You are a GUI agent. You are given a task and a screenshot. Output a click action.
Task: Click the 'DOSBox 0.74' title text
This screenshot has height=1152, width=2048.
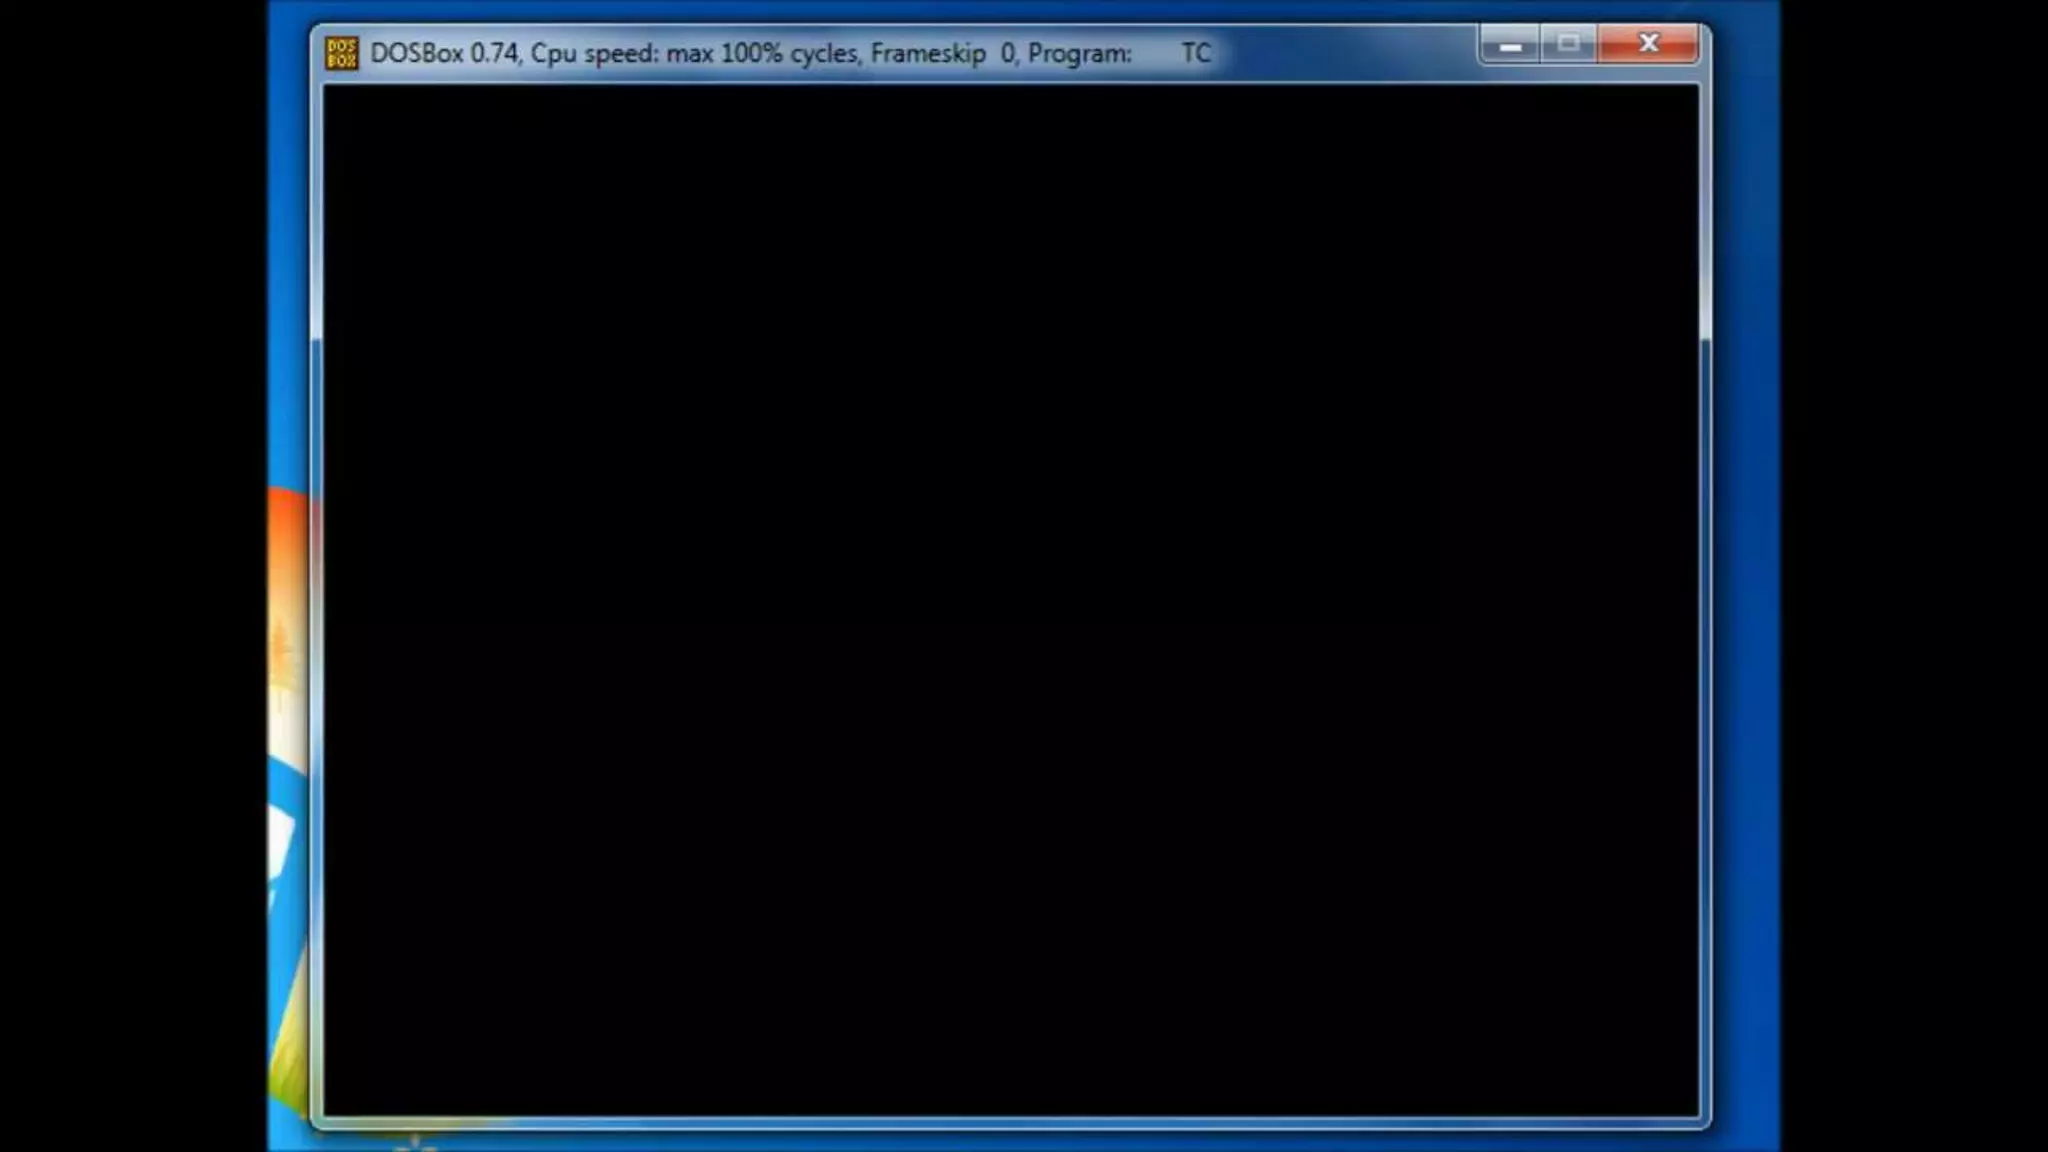[x=444, y=53]
